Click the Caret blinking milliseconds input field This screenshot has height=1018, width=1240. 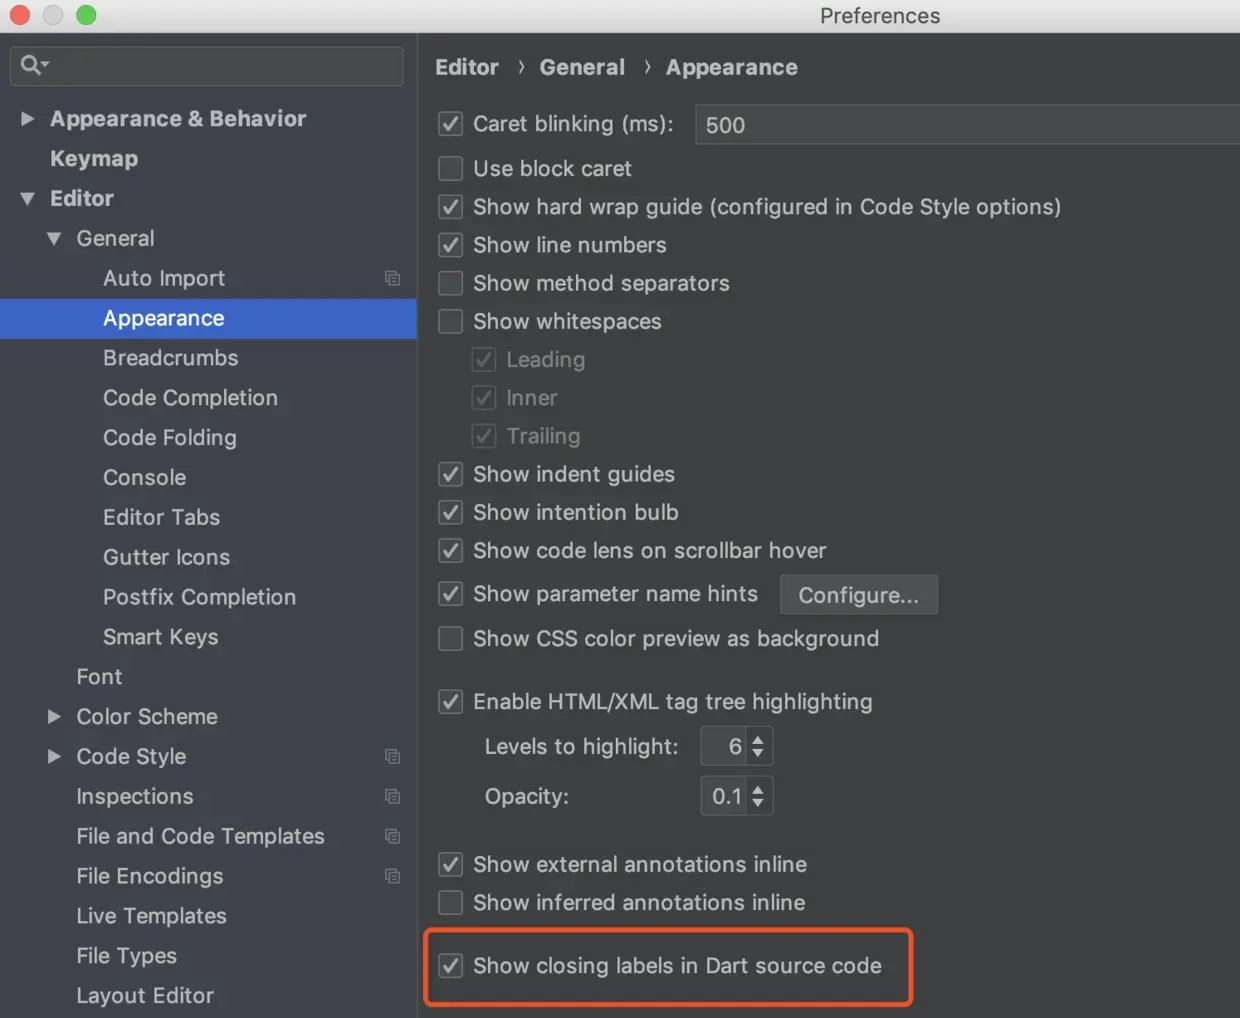(960, 125)
